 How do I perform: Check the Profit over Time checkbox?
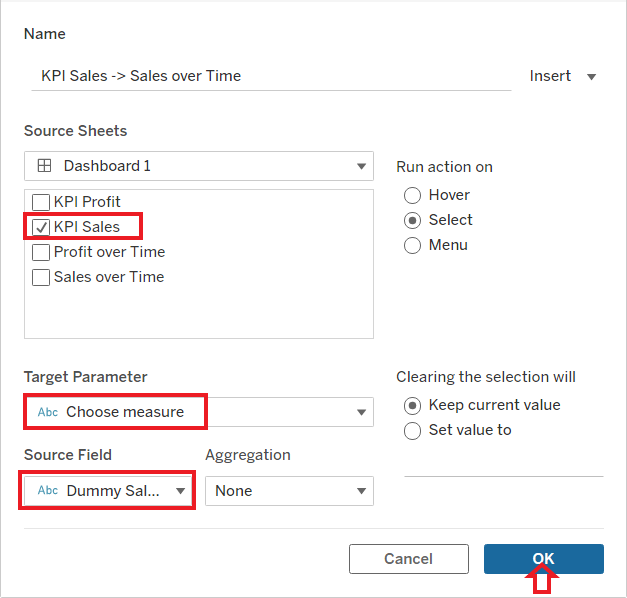41,252
